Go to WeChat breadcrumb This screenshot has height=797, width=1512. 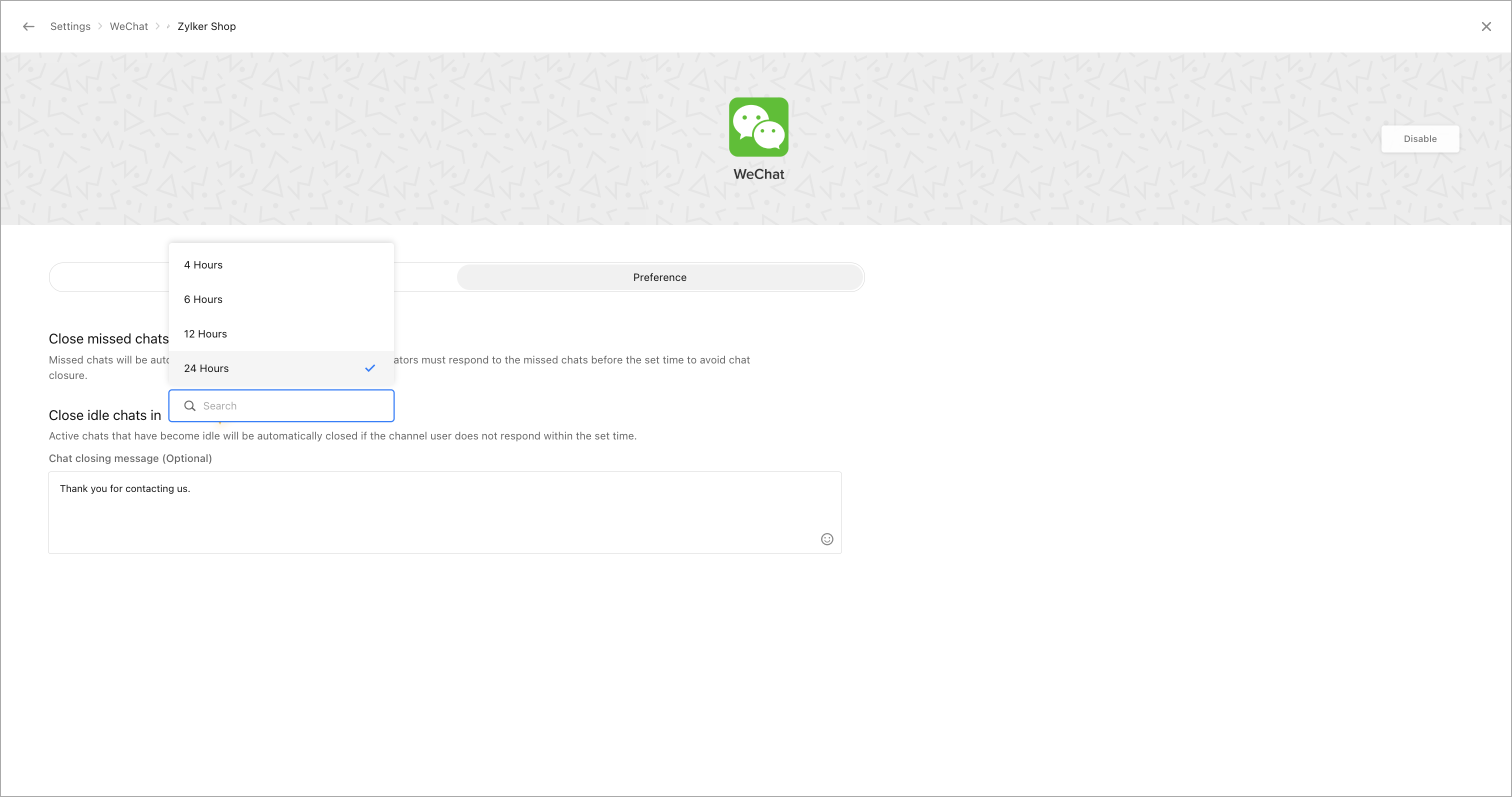(x=129, y=27)
